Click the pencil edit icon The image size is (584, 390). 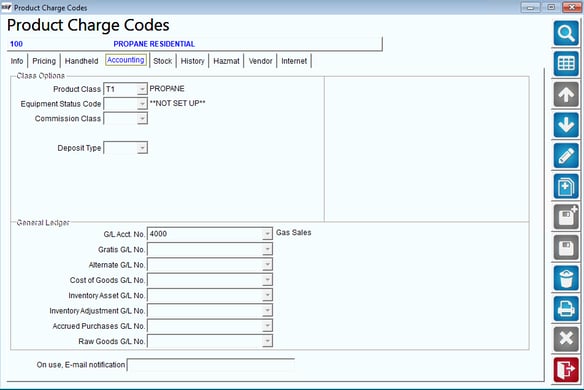(x=566, y=156)
